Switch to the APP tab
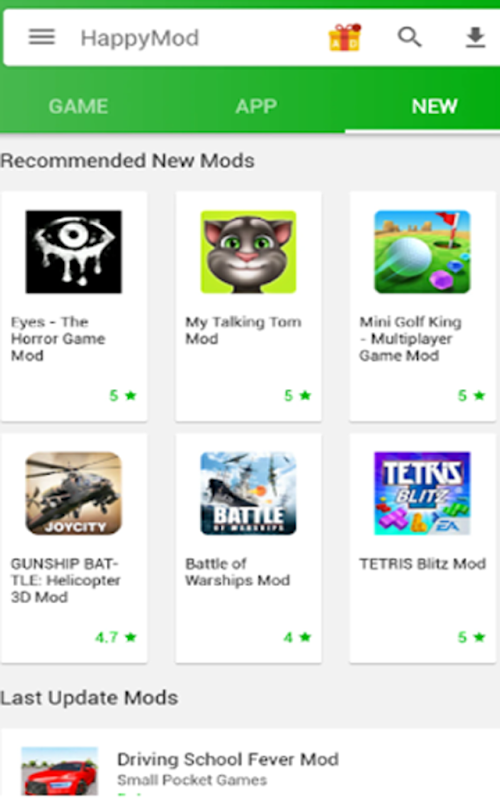500x800 pixels. click(x=256, y=107)
